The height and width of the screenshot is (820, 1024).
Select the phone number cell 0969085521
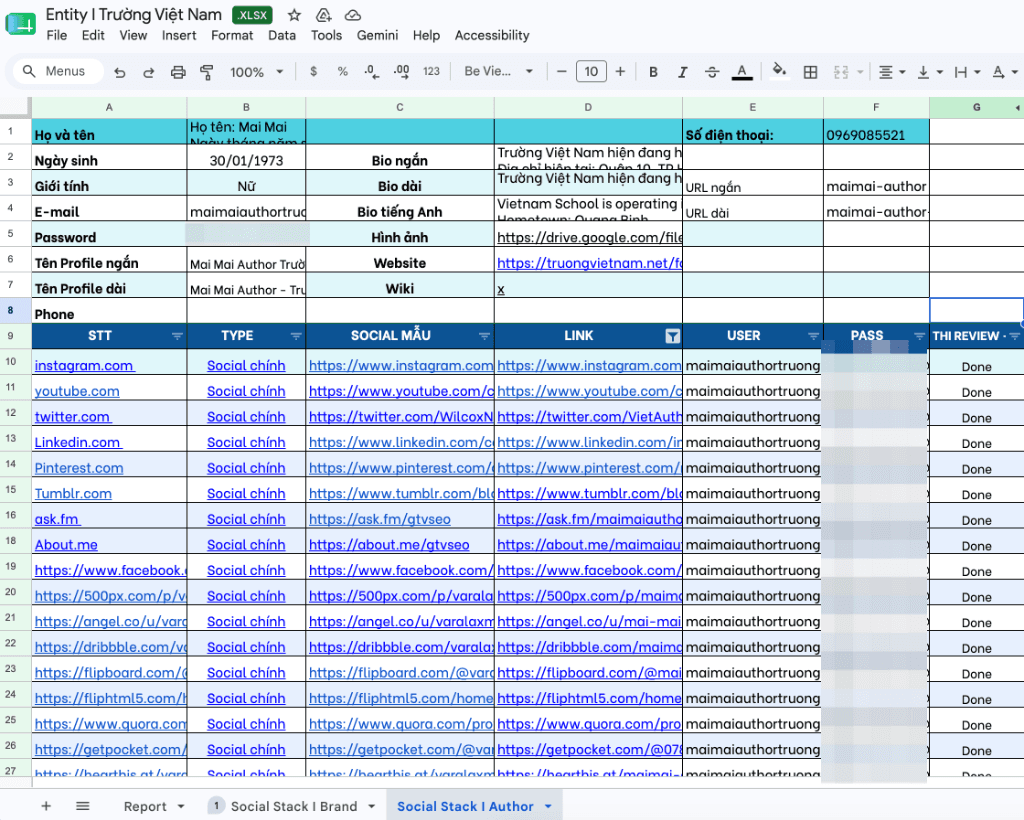pyautogui.click(x=876, y=131)
